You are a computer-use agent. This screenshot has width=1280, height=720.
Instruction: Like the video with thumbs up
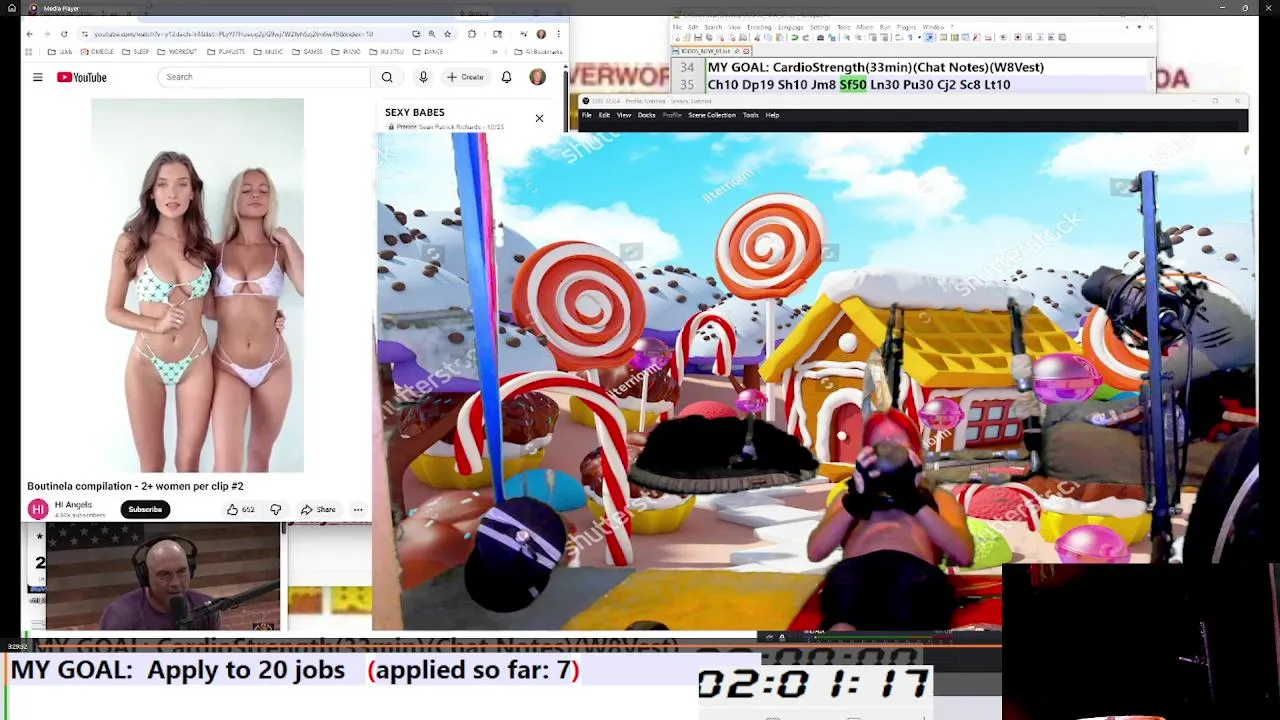pyautogui.click(x=240, y=509)
